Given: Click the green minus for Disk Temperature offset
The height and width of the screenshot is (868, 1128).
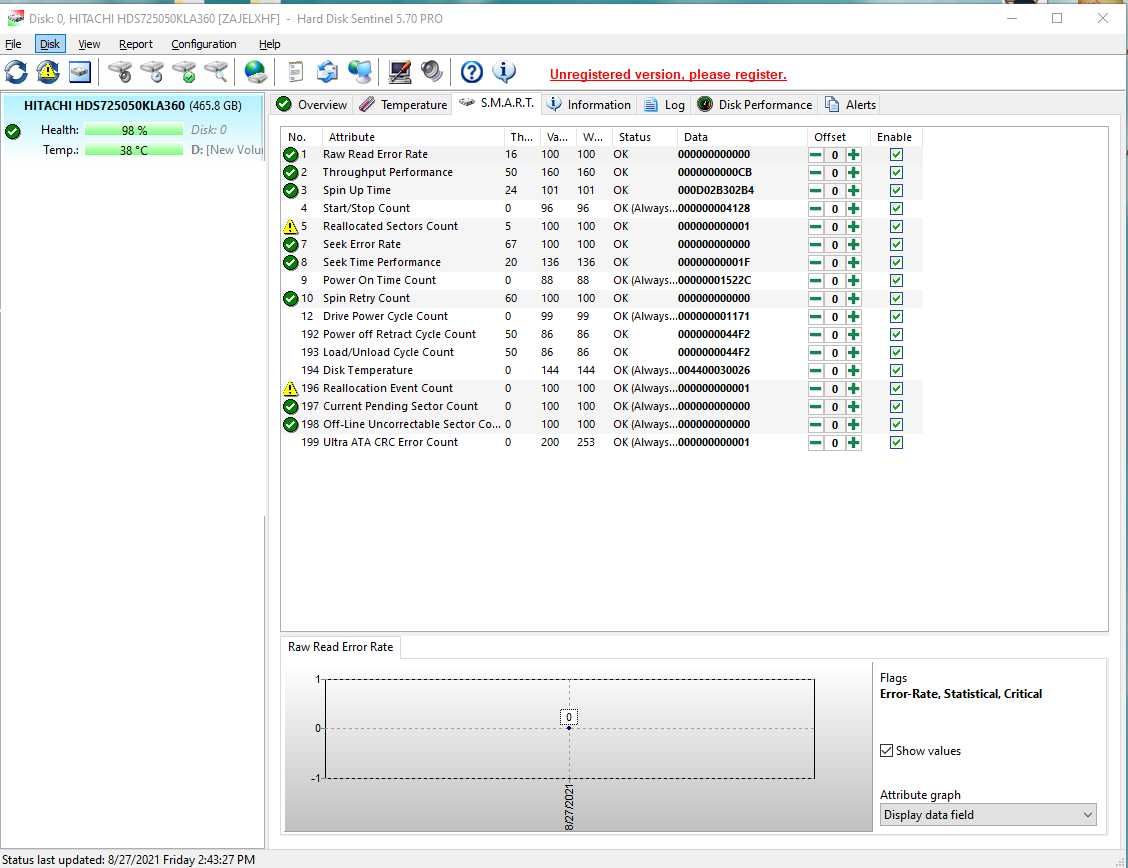Looking at the screenshot, I should coord(815,370).
